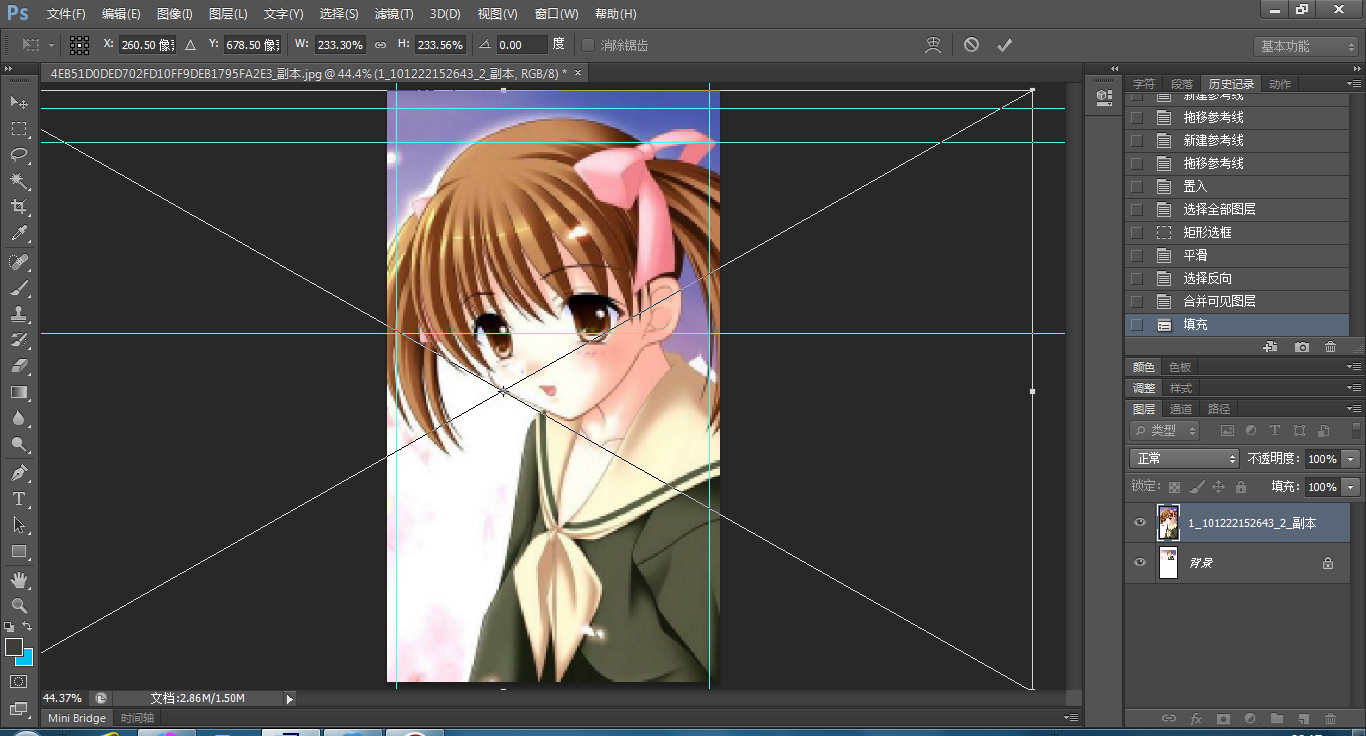Open the tool preset picker arrow
The width and height of the screenshot is (1366, 736).
pos(52,45)
